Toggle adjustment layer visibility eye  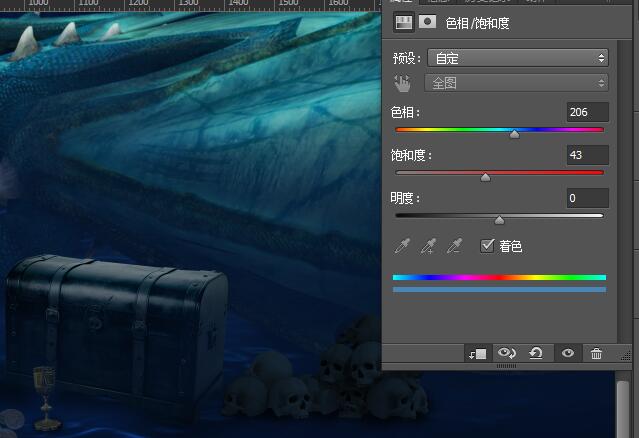568,353
